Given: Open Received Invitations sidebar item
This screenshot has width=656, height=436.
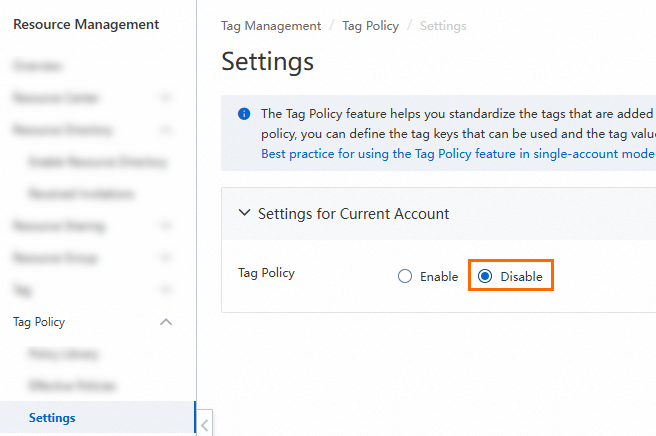Looking at the screenshot, I should (x=82, y=194).
